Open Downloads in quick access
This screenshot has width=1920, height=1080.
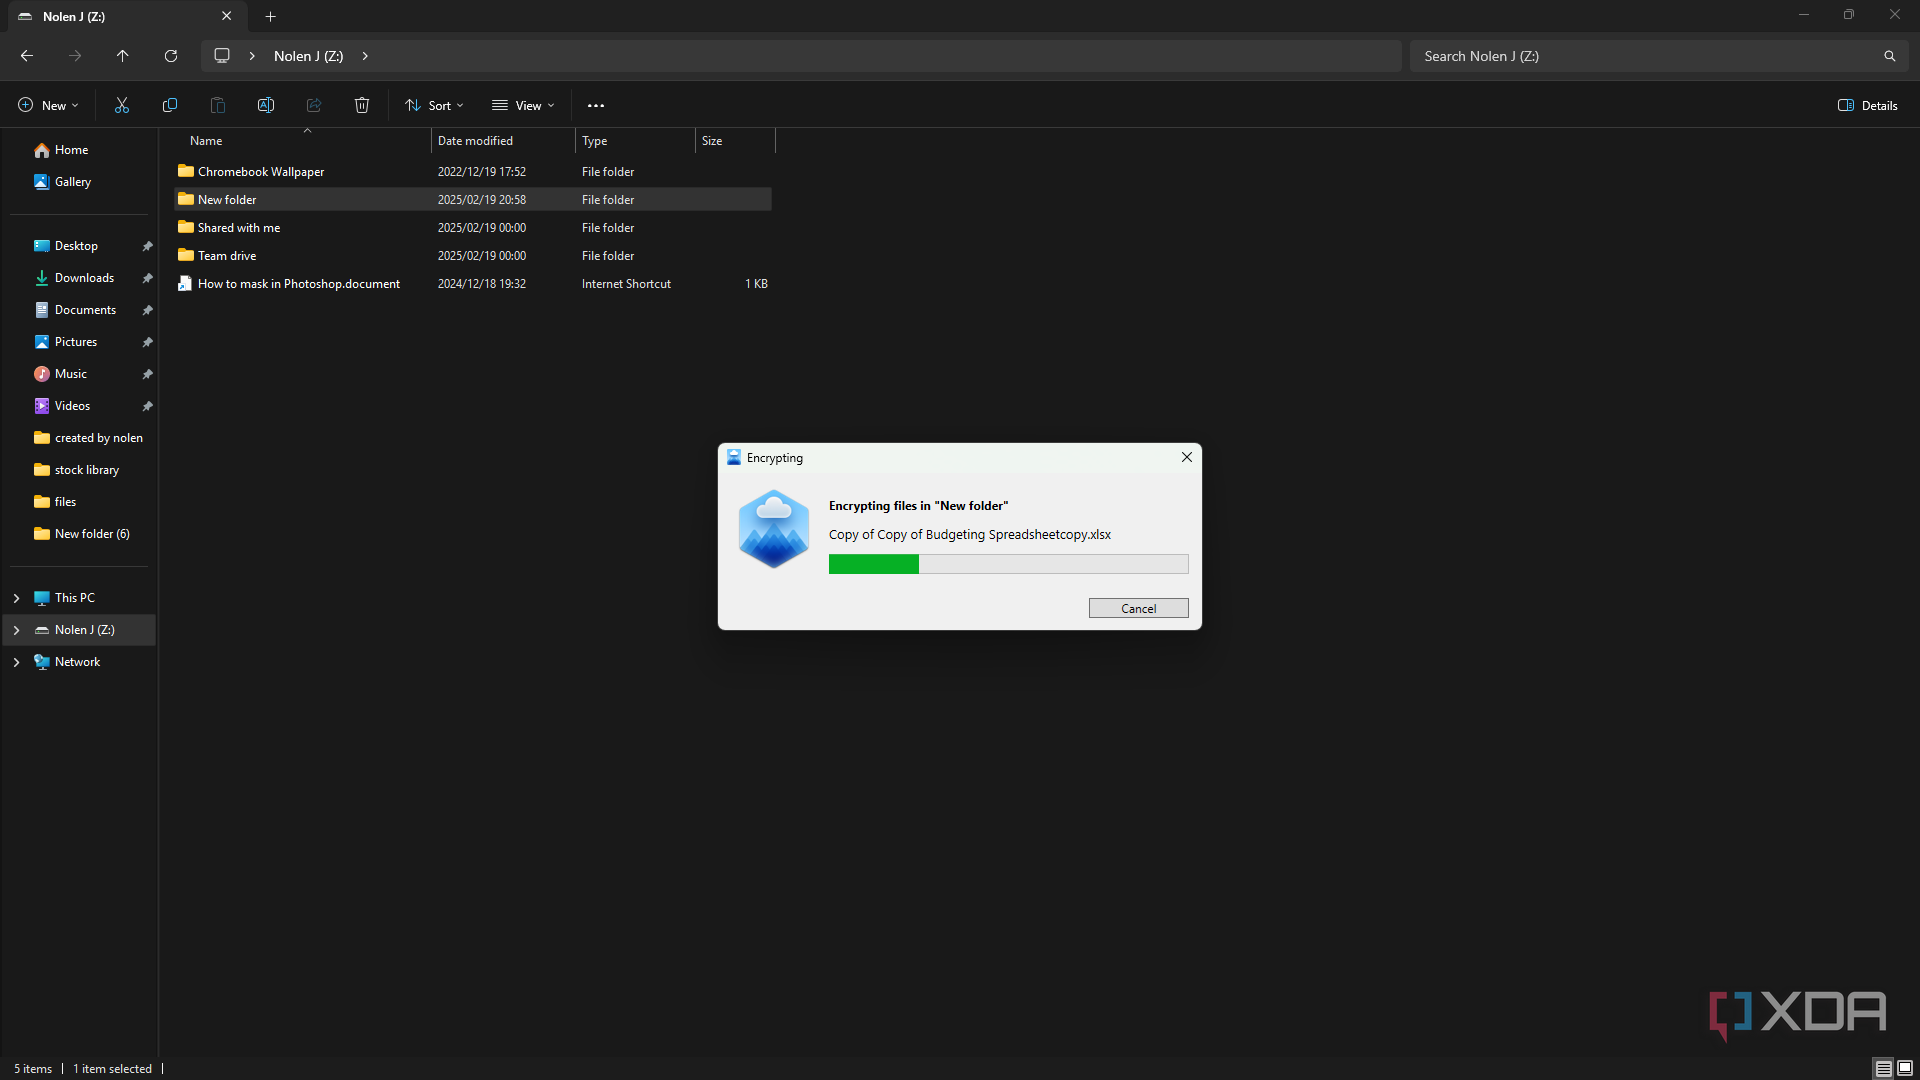[x=83, y=278]
